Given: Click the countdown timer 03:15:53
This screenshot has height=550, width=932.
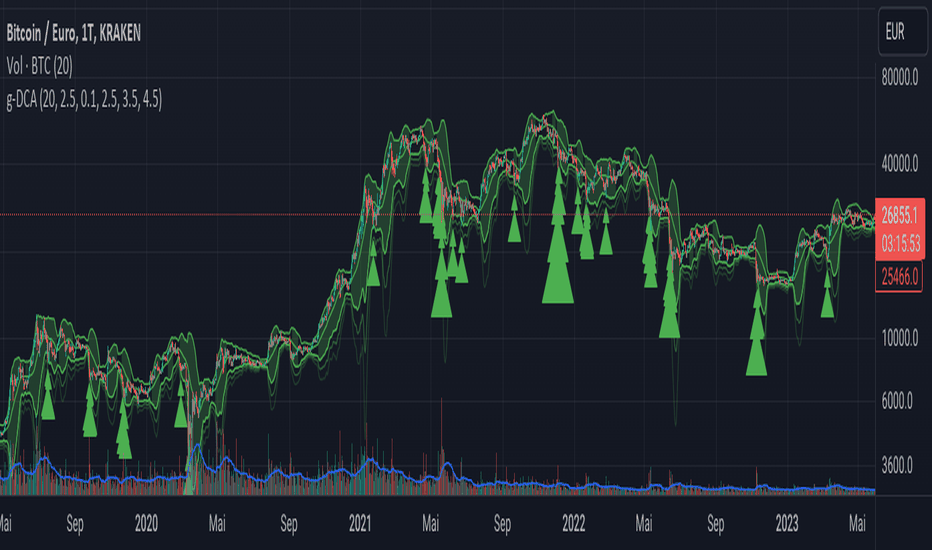Looking at the screenshot, I should click(x=900, y=243).
